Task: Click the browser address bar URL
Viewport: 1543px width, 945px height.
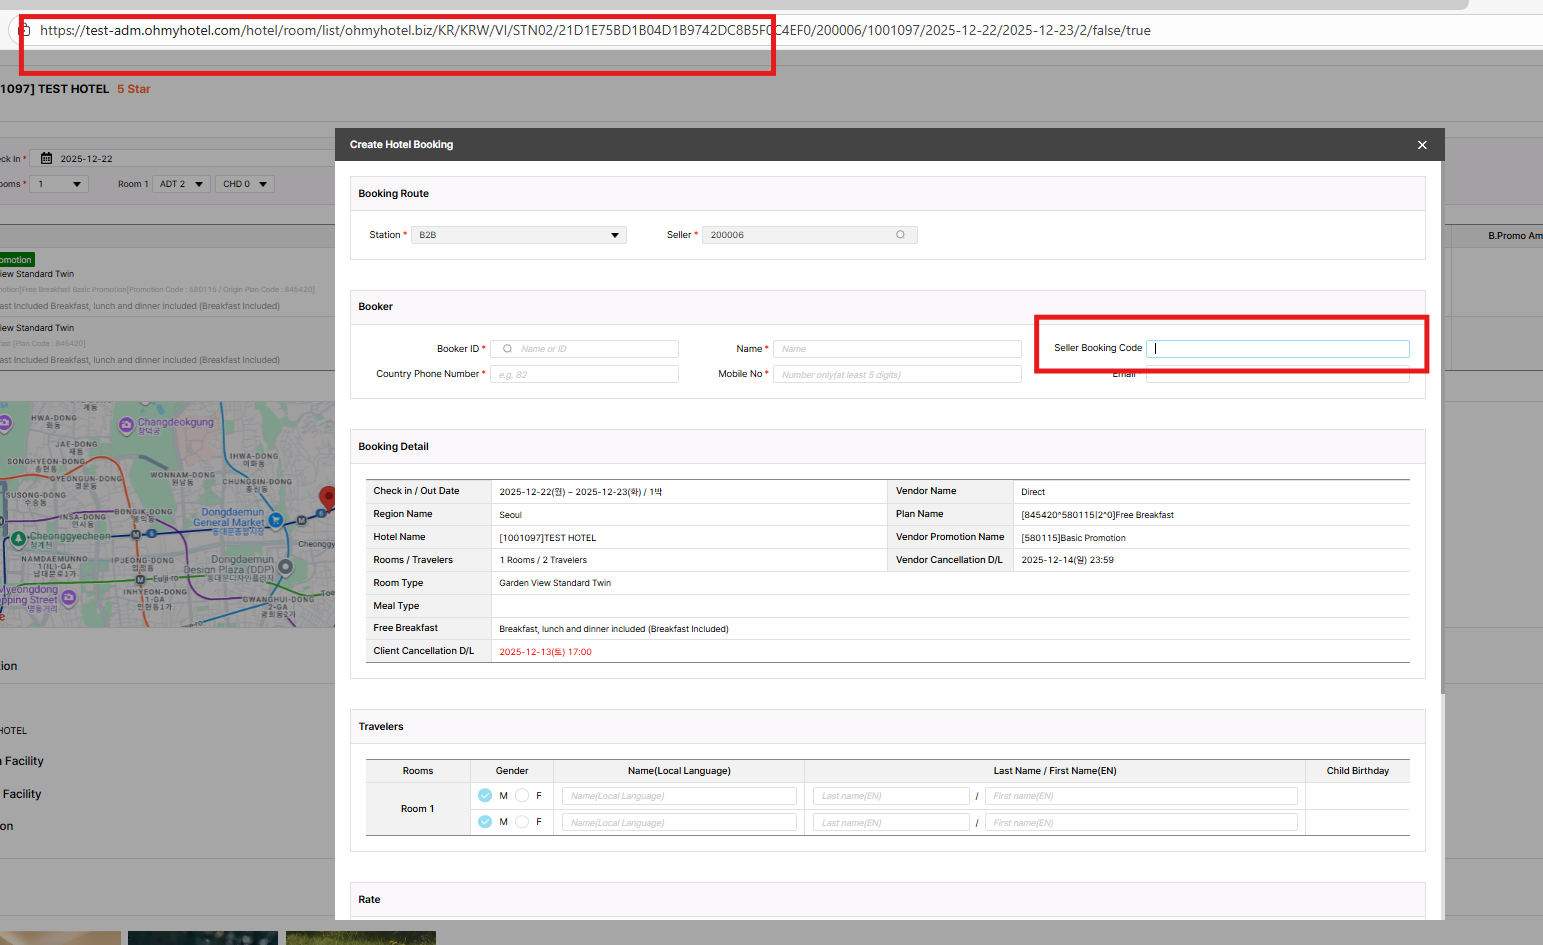Action: [595, 31]
